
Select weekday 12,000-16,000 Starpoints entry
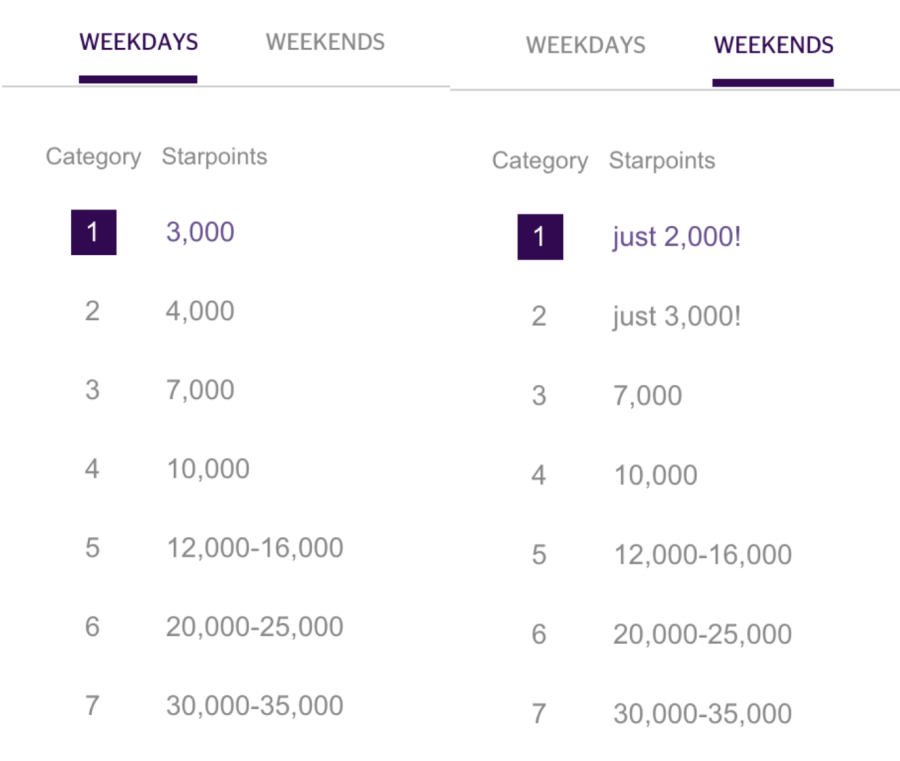254,548
